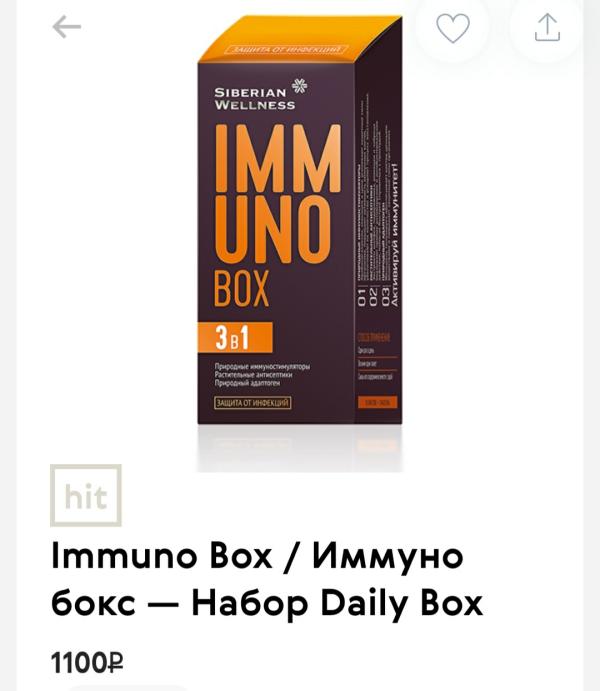Click the snowflake emblem on the package
Image resolution: width=600 pixels, height=691 pixels.
tap(300, 85)
